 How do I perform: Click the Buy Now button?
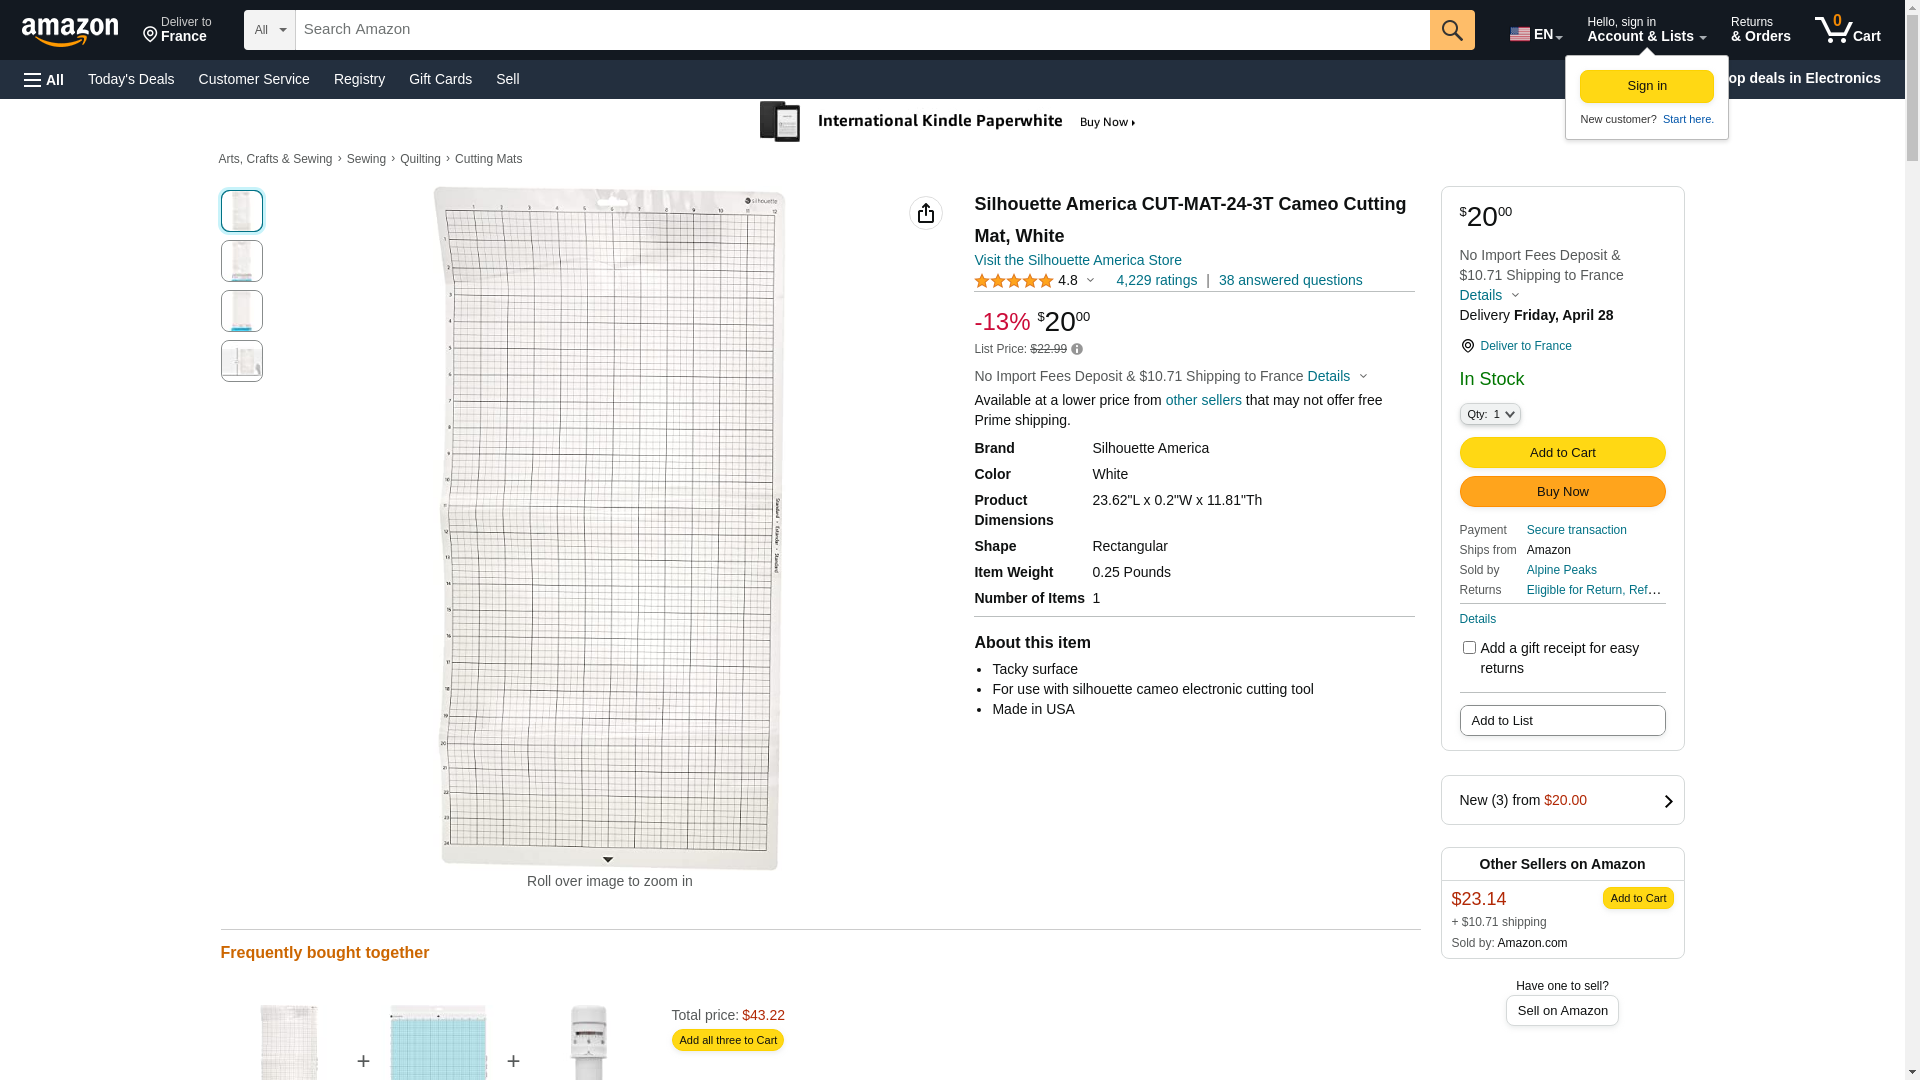click(x=1562, y=492)
